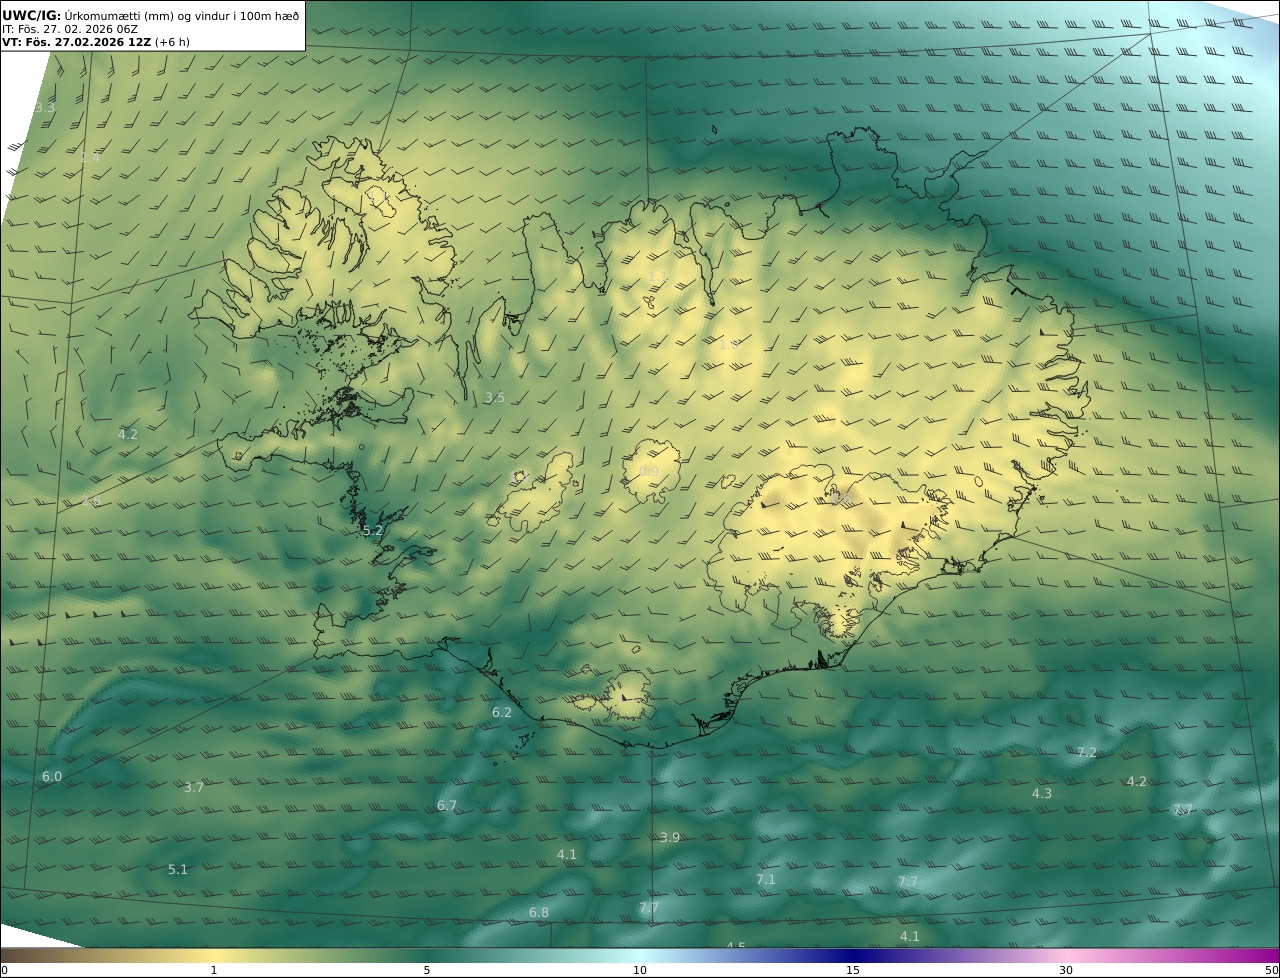
Task: Click the colorbar tick label 30
Action: pos(1066,970)
